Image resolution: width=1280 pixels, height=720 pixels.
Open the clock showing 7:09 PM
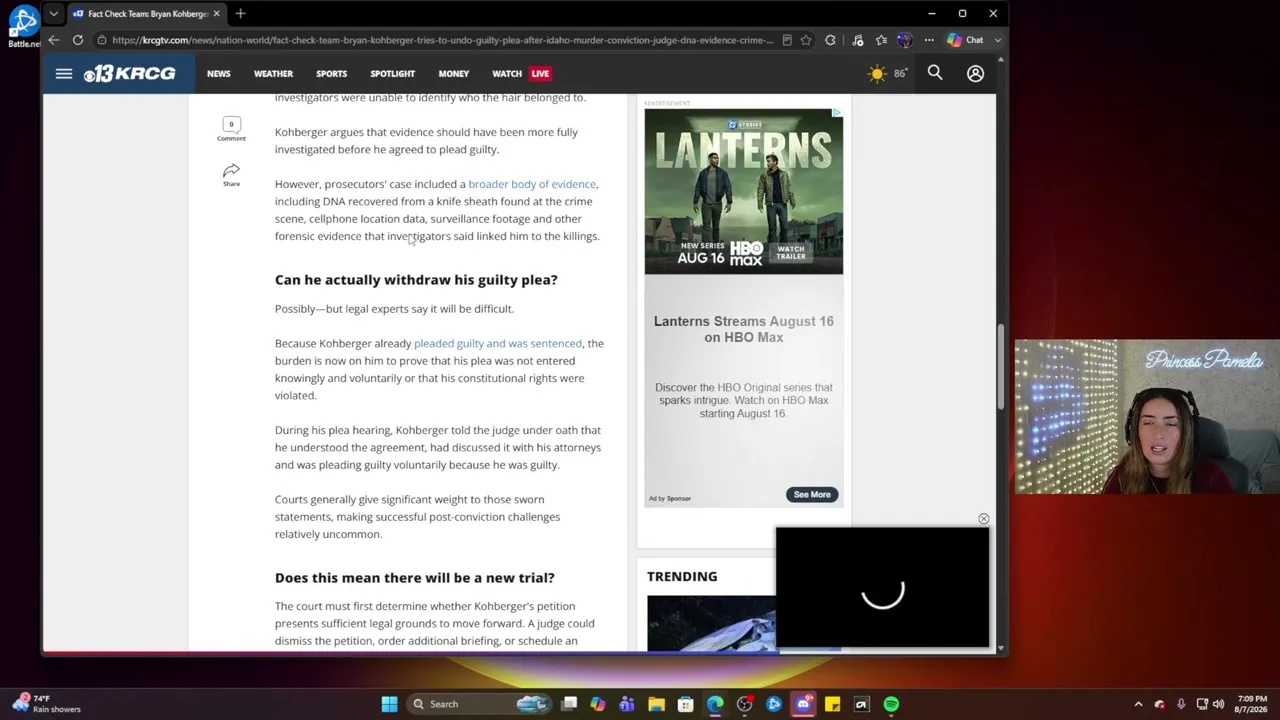pos(1251,704)
